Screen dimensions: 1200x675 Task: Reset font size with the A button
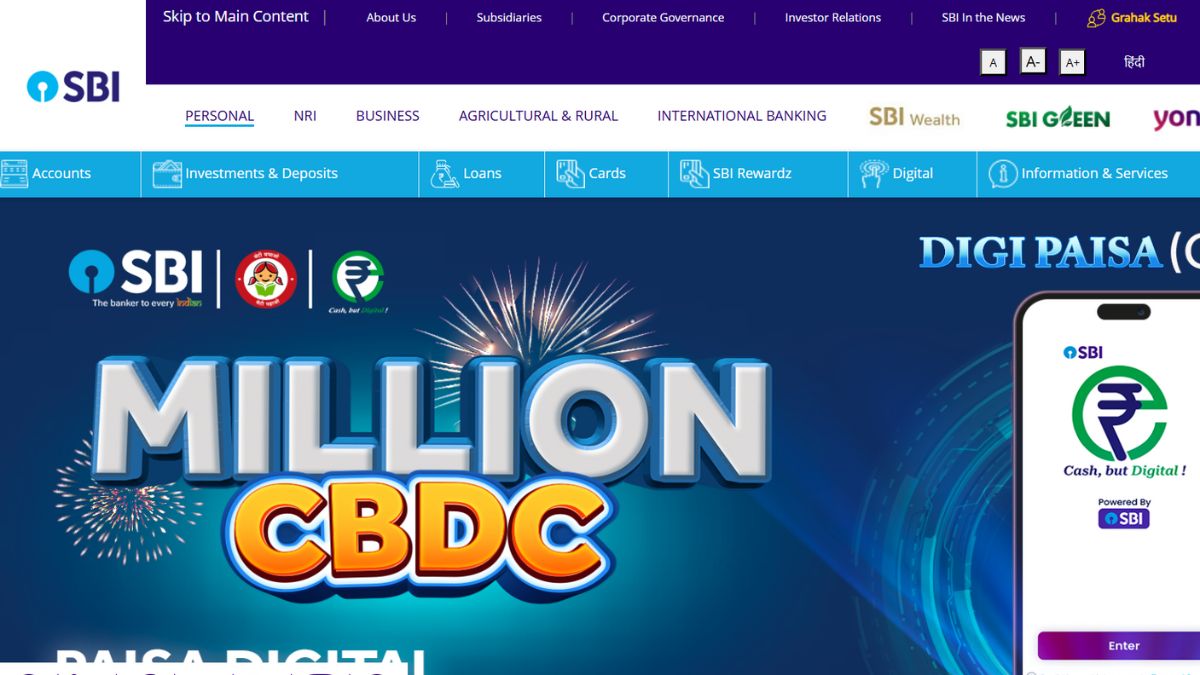pyautogui.click(x=993, y=62)
